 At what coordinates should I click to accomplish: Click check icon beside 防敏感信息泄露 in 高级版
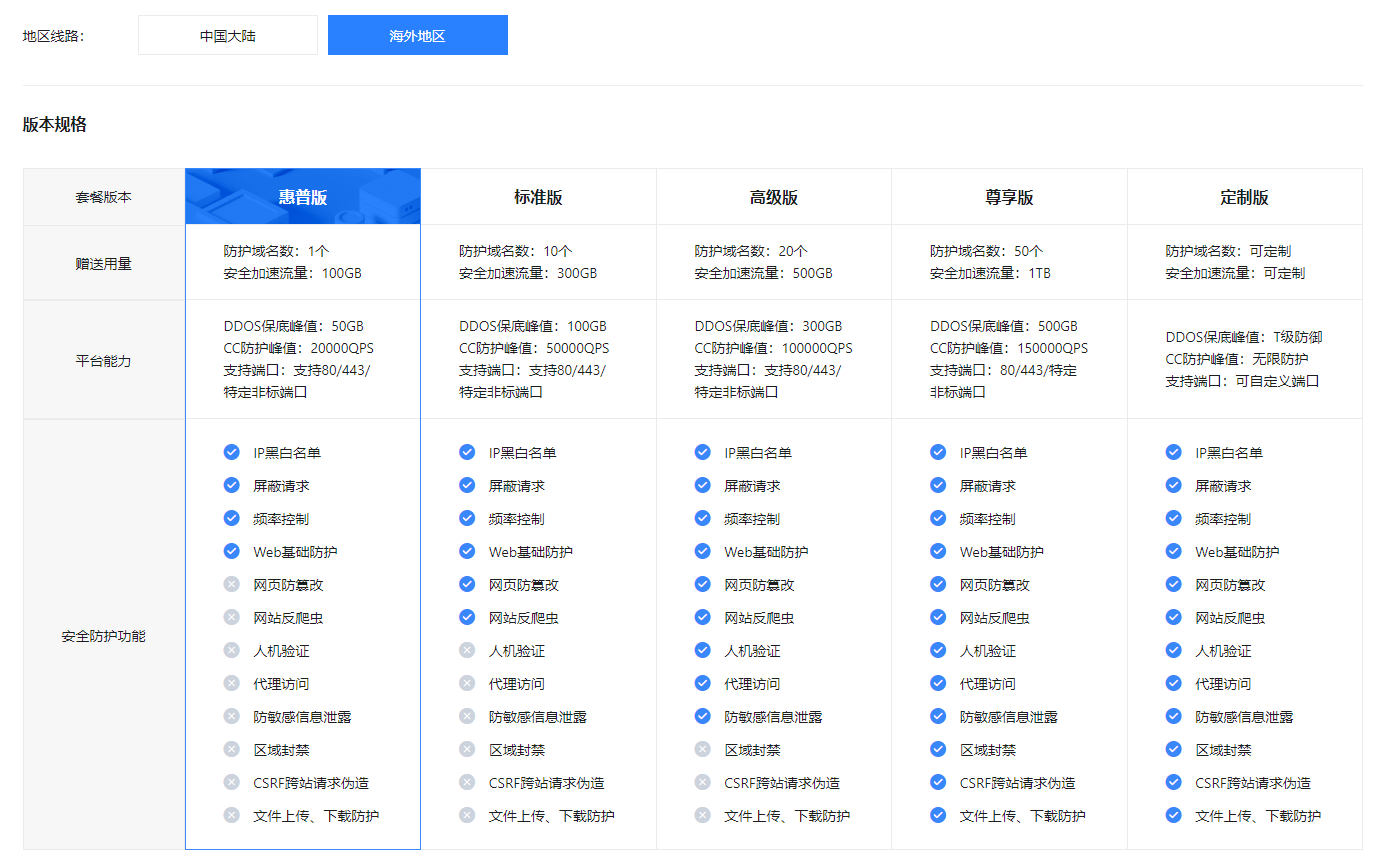tap(703, 716)
